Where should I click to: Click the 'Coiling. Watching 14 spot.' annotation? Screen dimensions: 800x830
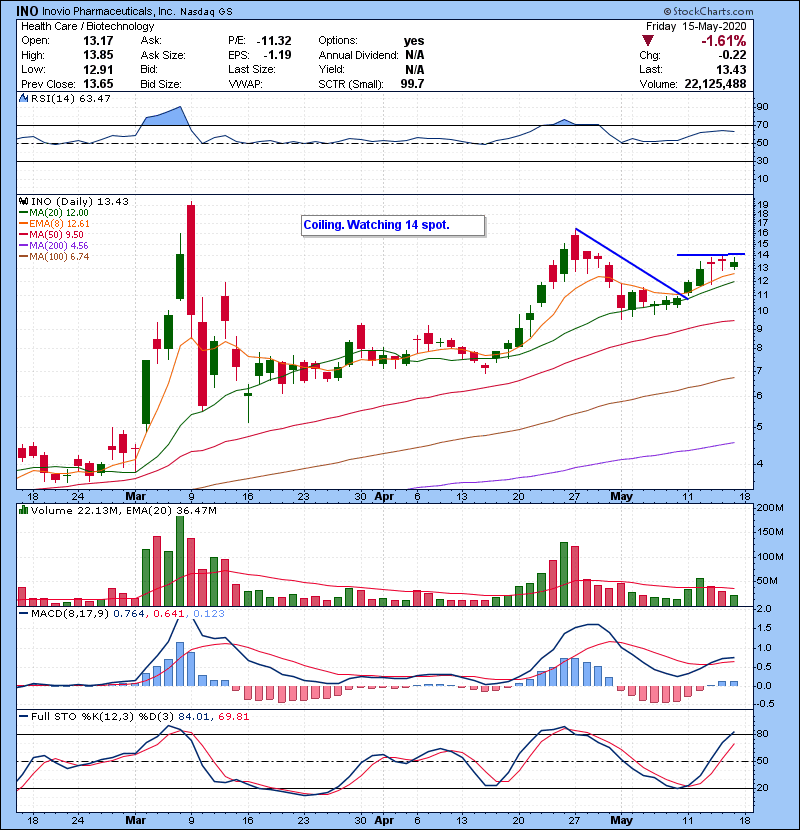393,225
